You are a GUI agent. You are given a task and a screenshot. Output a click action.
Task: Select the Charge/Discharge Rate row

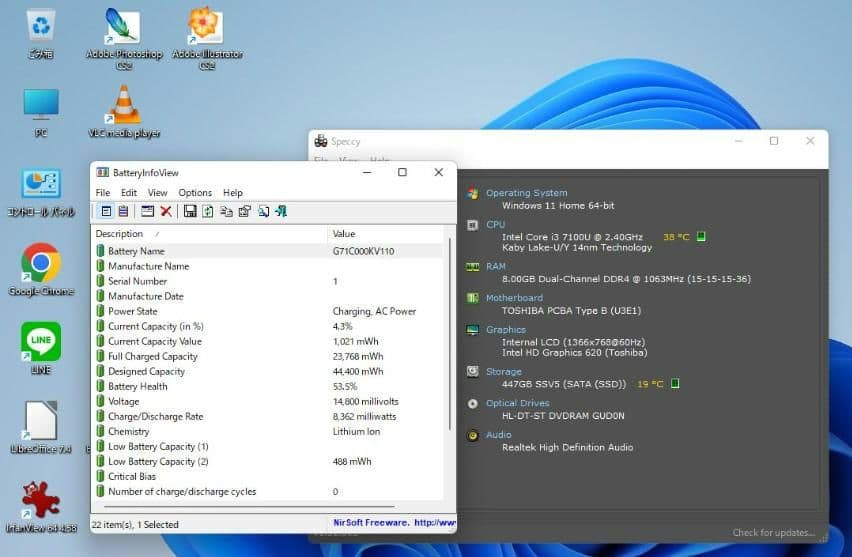coord(268,417)
